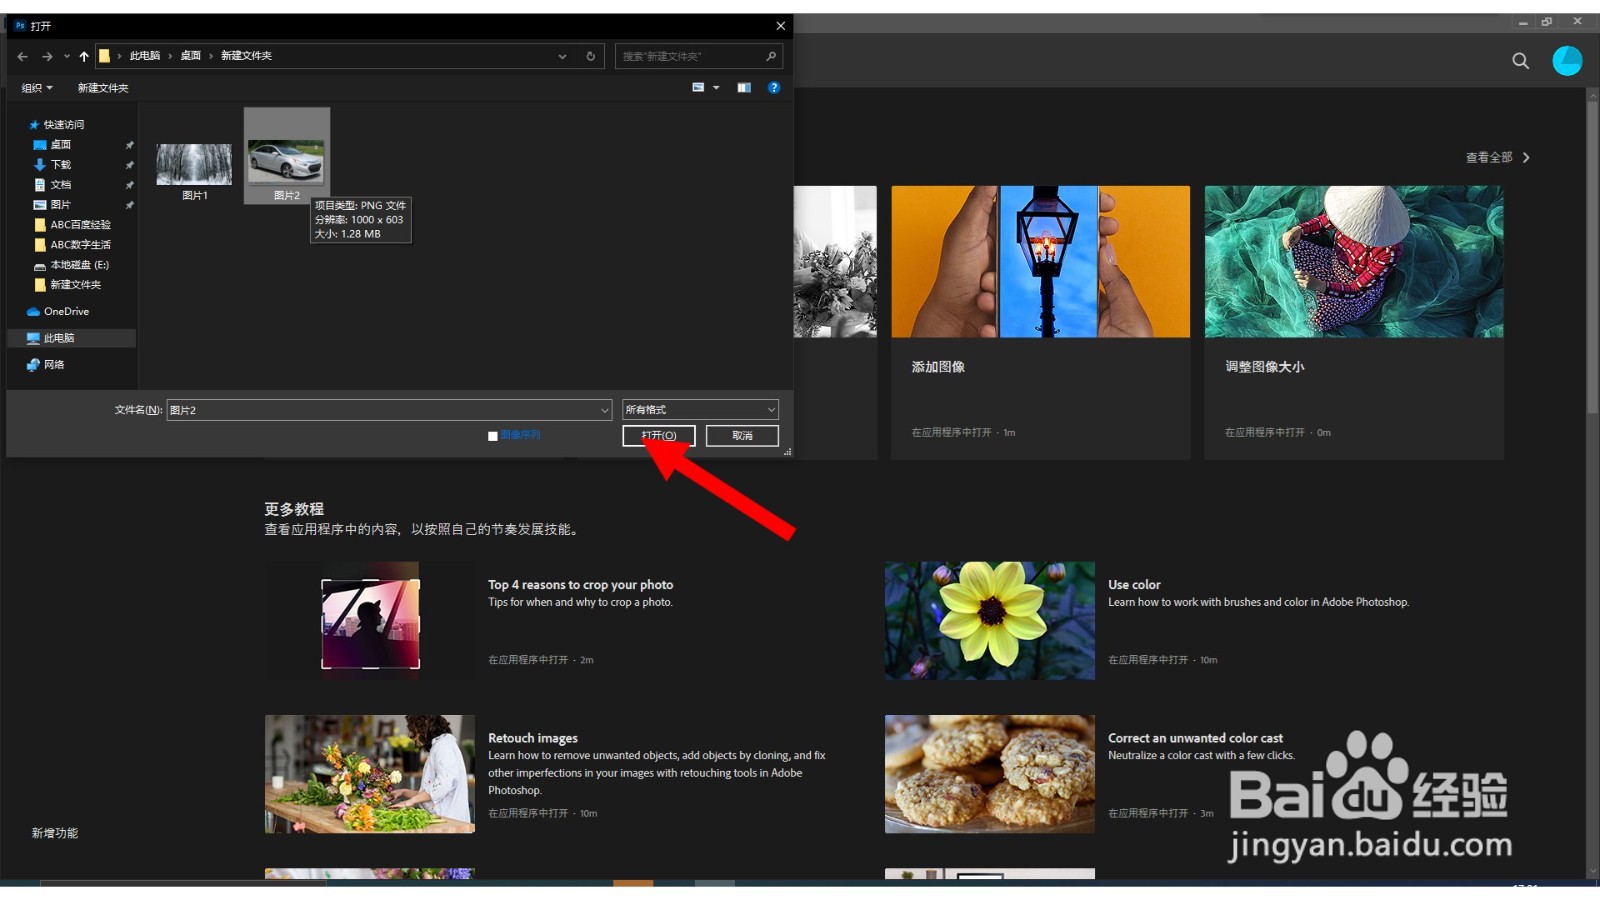Select 桌面 in the sidebar
Viewport: 1600px width, 900px height.
click(x=61, y=145)
